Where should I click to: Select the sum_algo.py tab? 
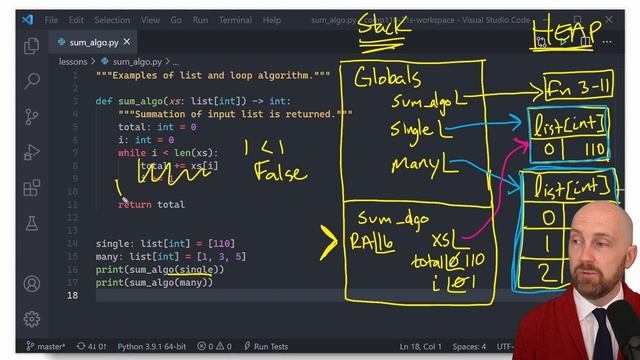point(93,42)
